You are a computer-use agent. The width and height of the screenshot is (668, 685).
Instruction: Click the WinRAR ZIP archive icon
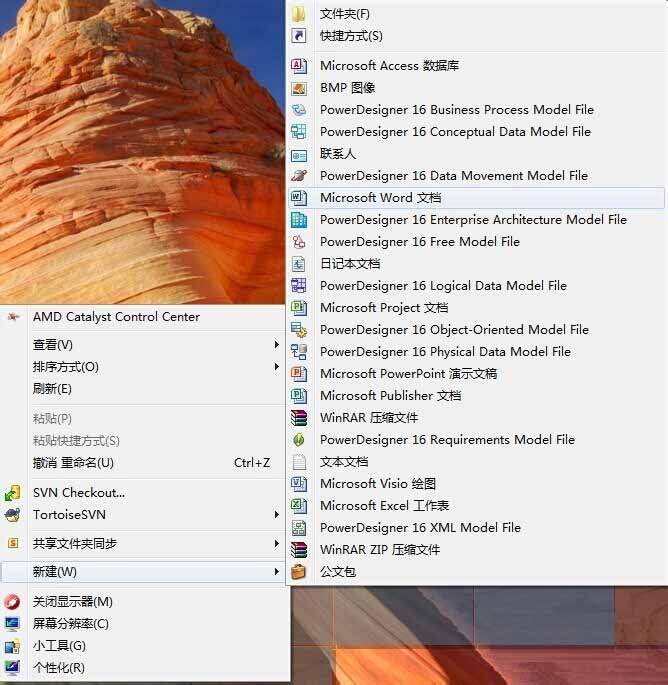click(299, 550)
